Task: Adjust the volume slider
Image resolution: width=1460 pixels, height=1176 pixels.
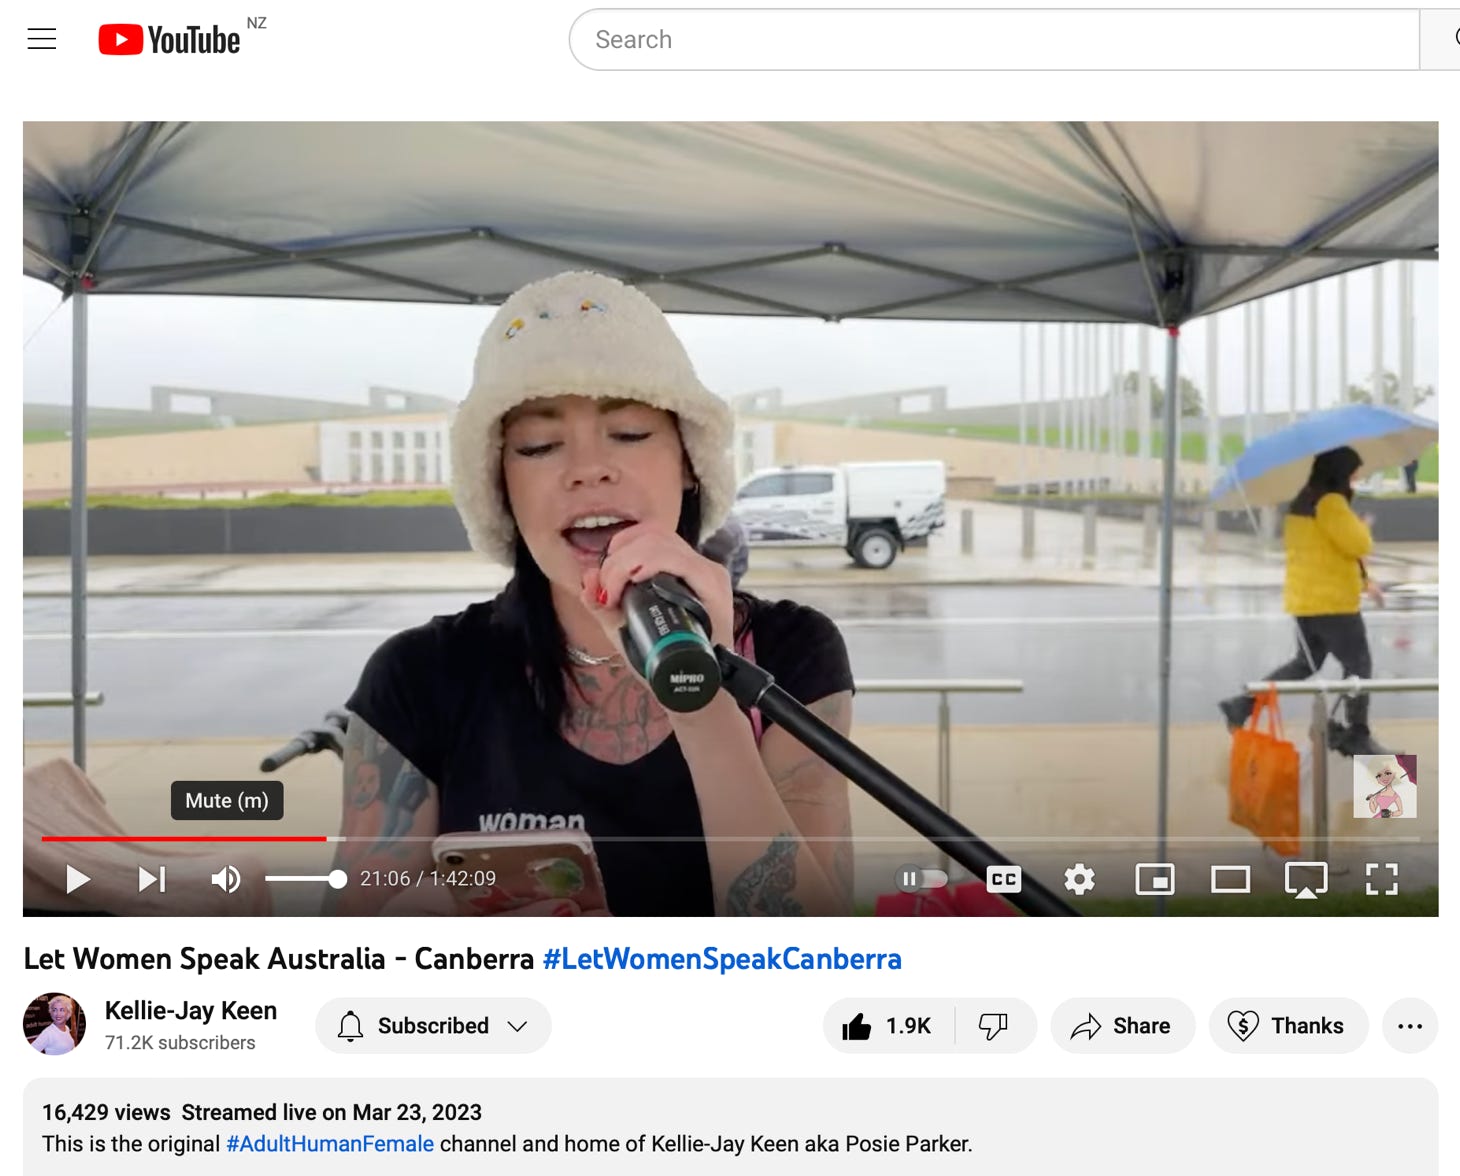Action: 305,879
